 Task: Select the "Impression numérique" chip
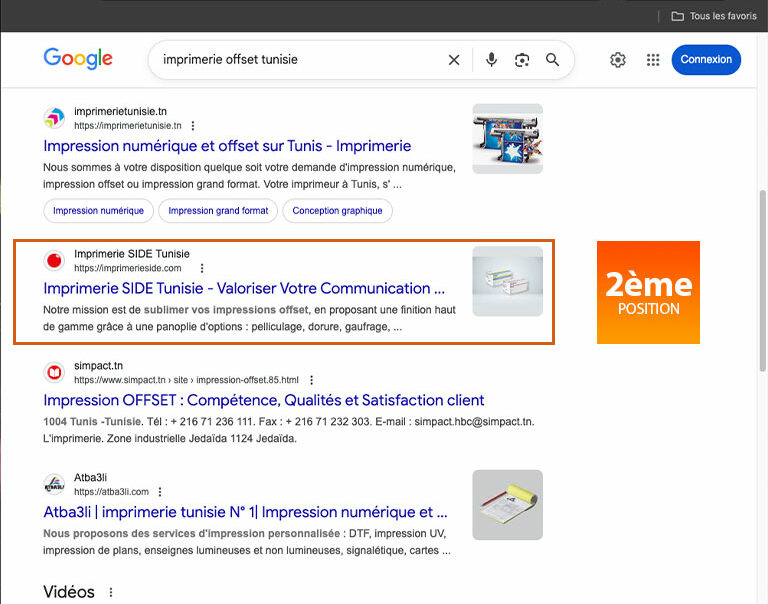[98, 211]
